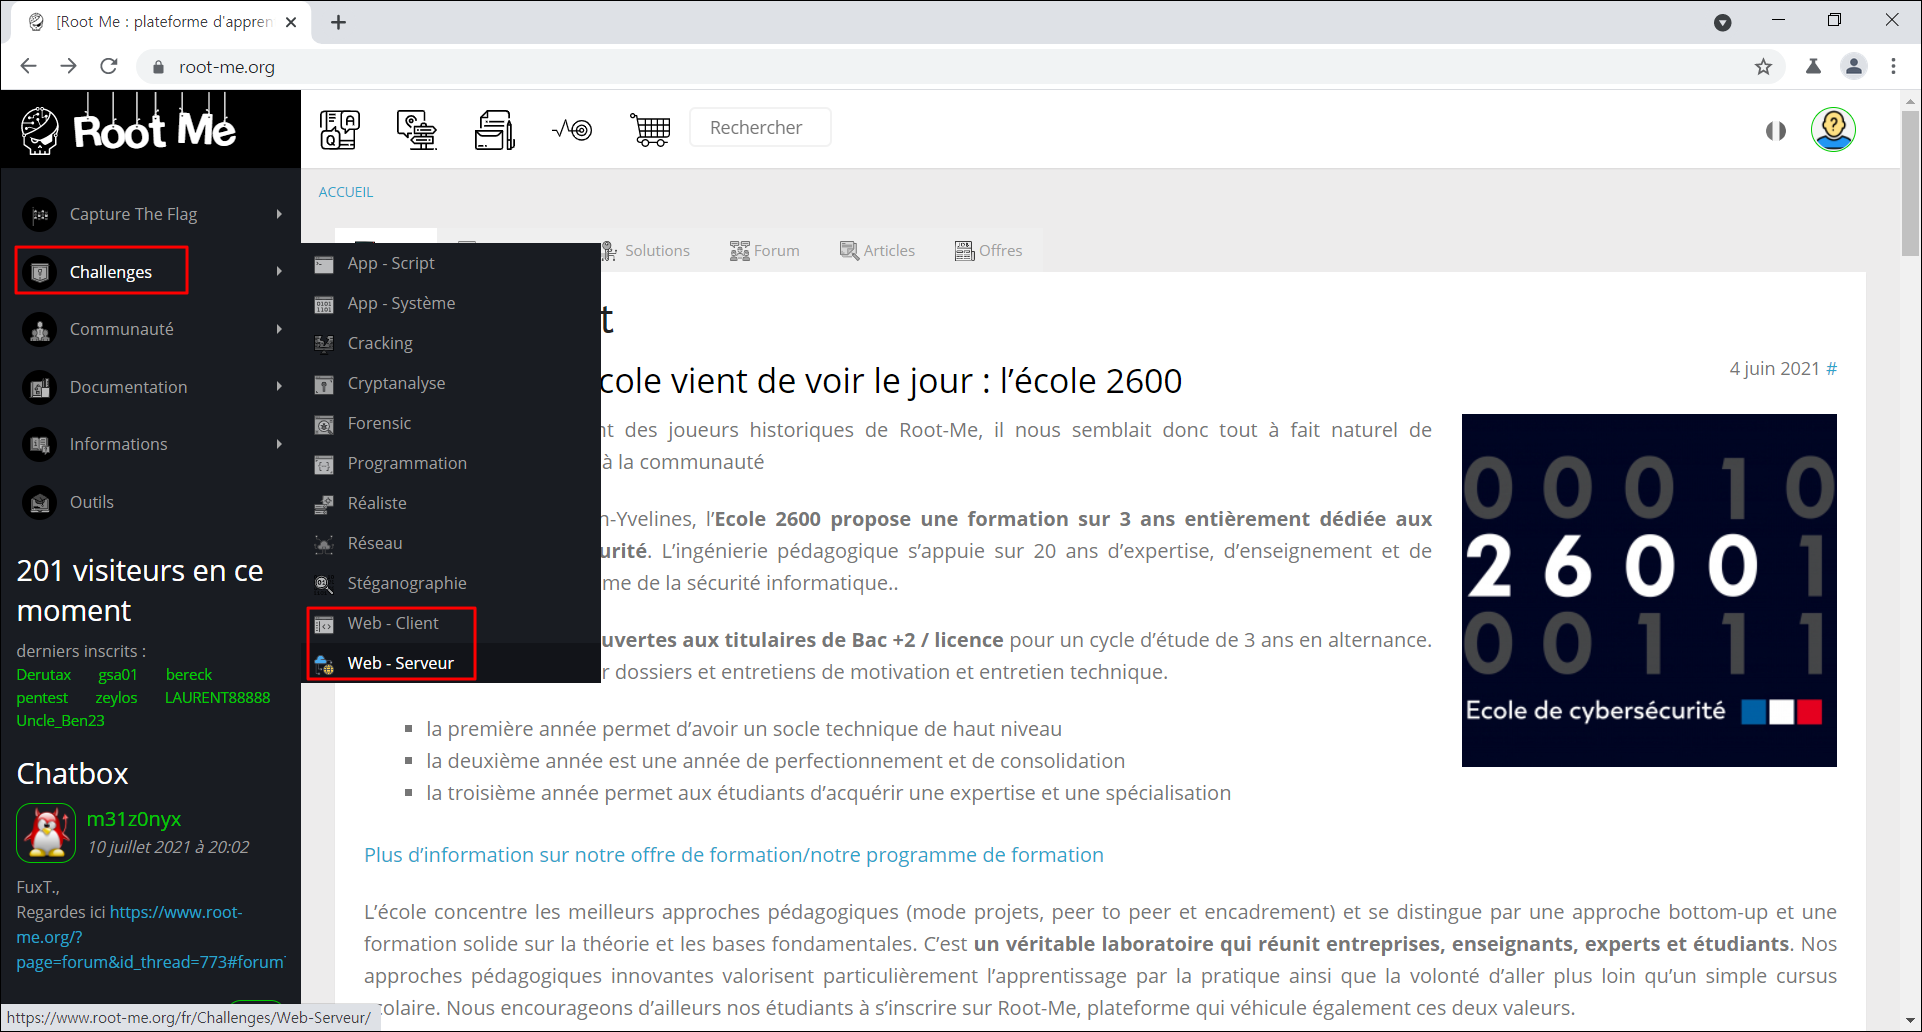1922x1032 pixels.
Task: Switch to the Solutions tab
Action: tap(646, 250)
